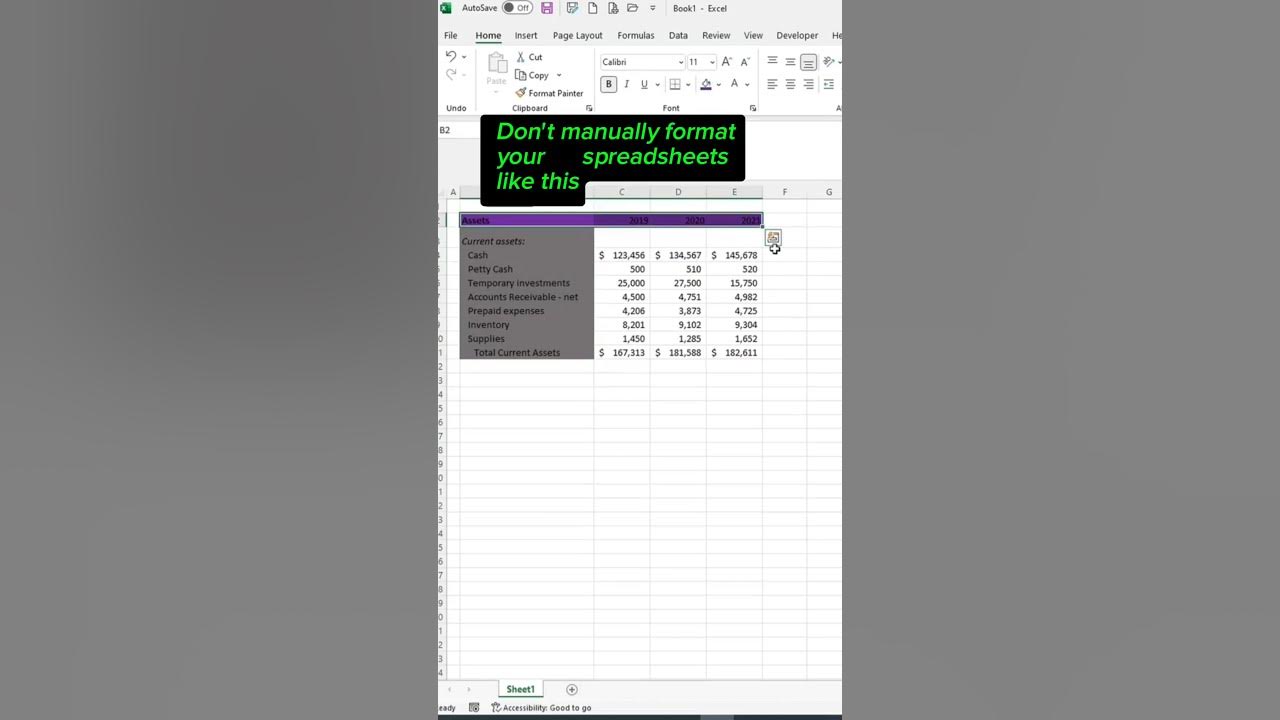Expand fill color dropdown arrow

click(x=719, y=84)
